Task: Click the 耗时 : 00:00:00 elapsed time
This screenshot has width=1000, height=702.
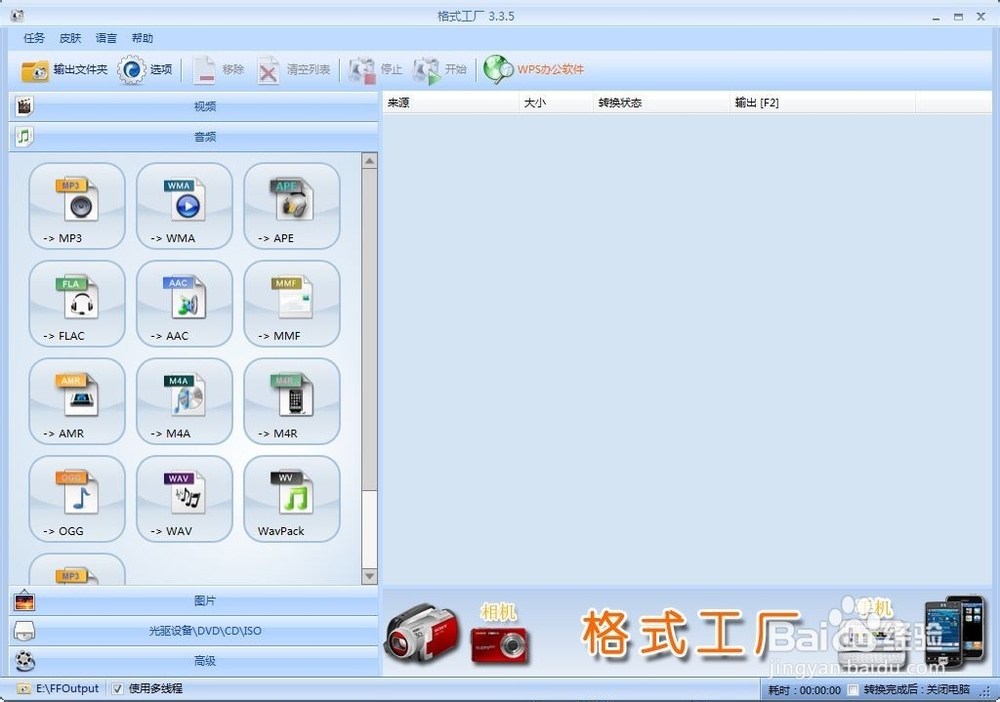Action: point(804,690)
